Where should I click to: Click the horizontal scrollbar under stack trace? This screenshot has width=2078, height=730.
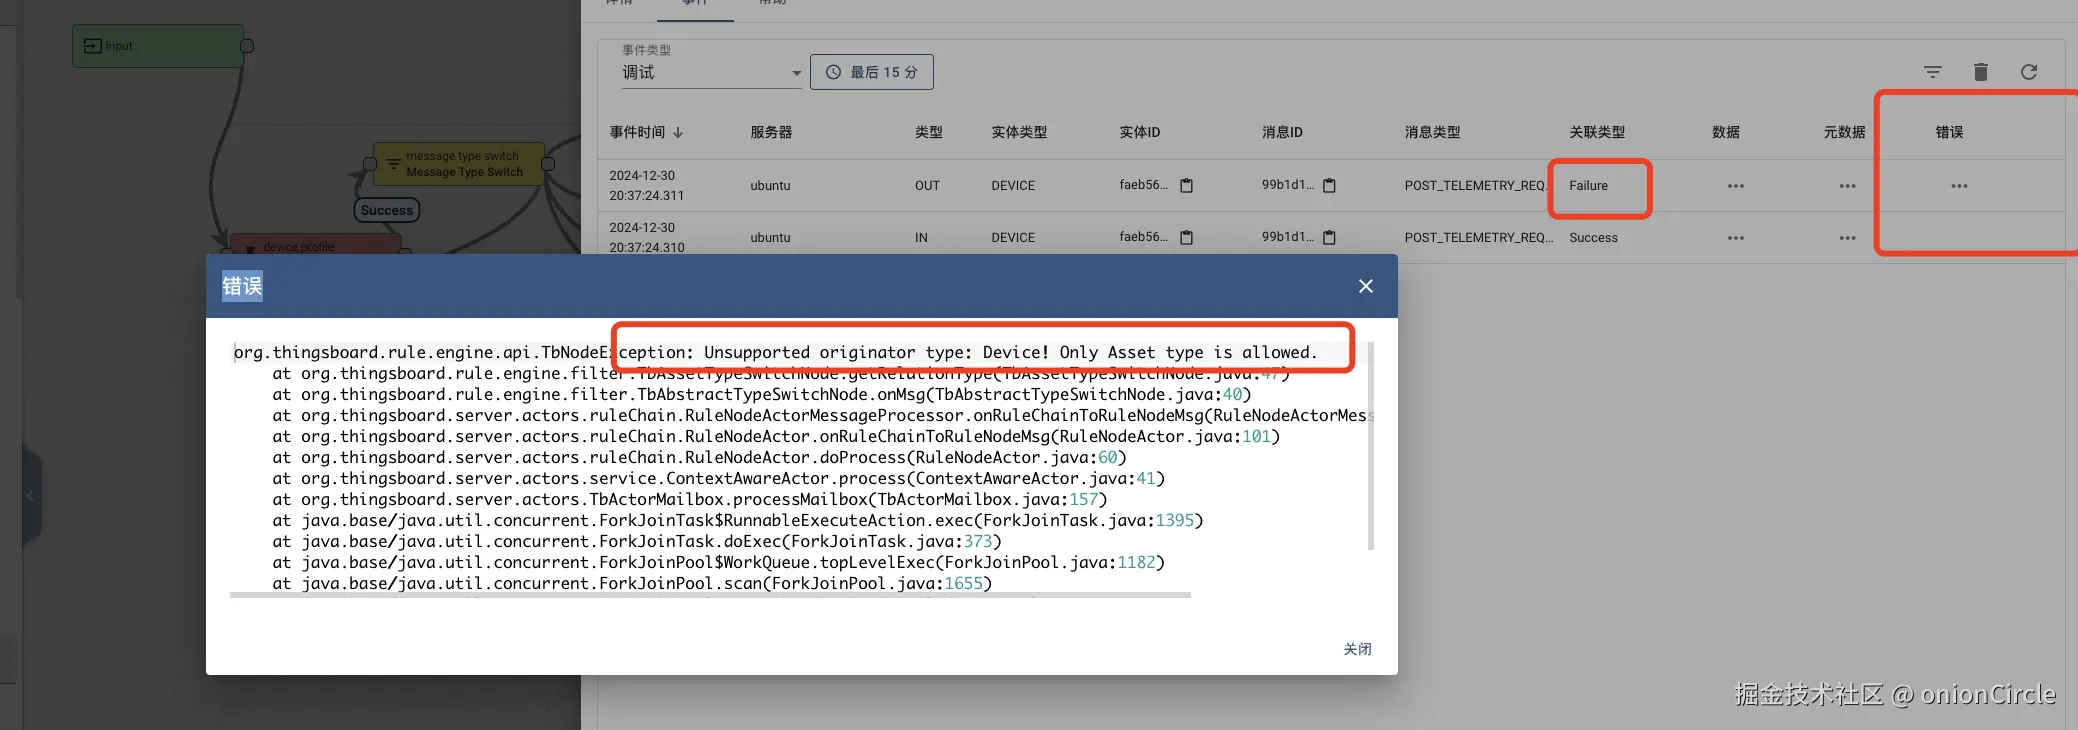click(710, 595)
